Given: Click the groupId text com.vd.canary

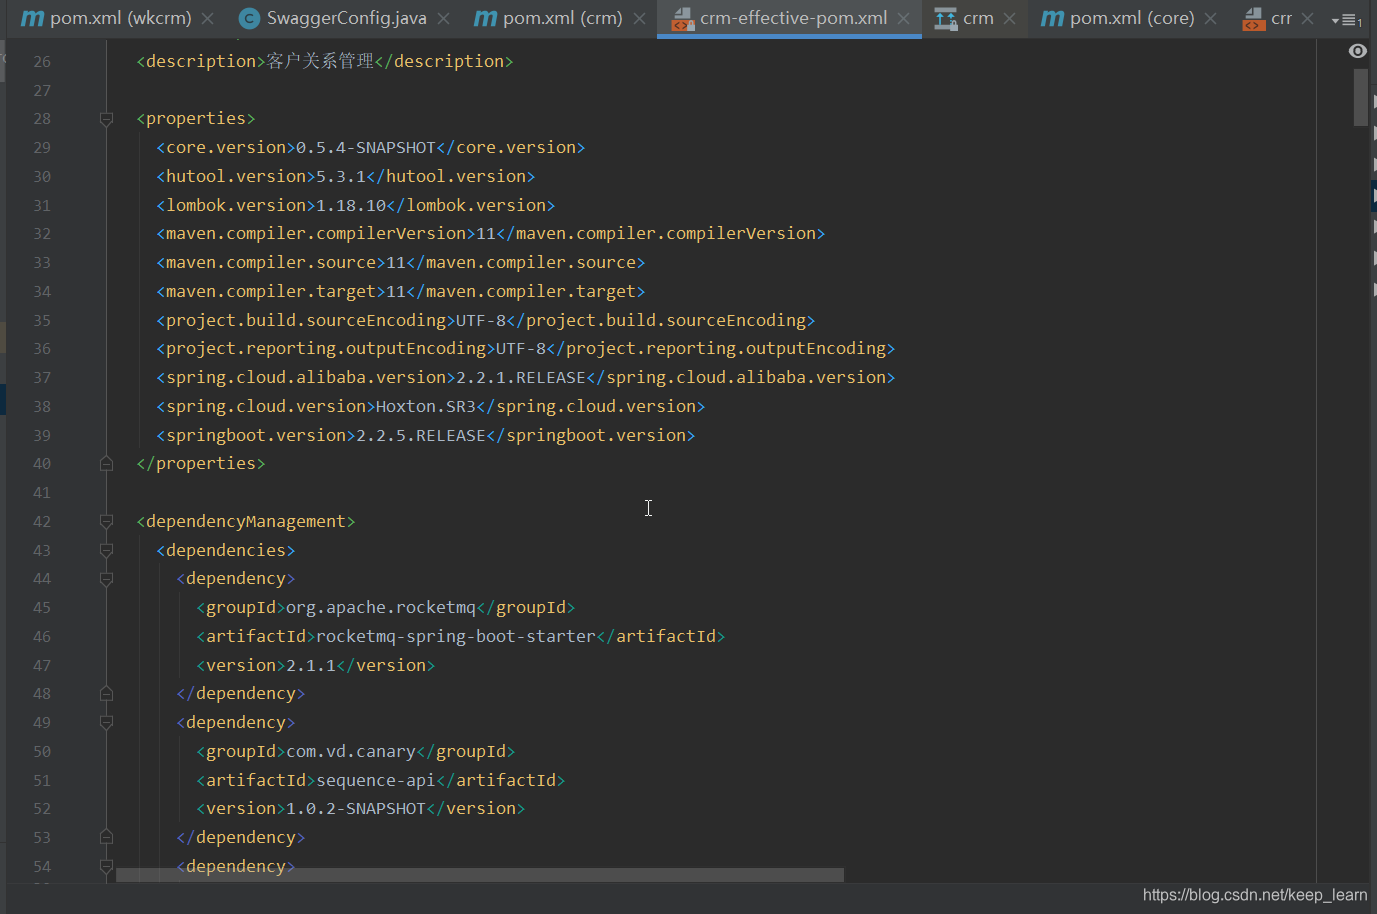Looking at the screenshot, I should click(351, 751).
